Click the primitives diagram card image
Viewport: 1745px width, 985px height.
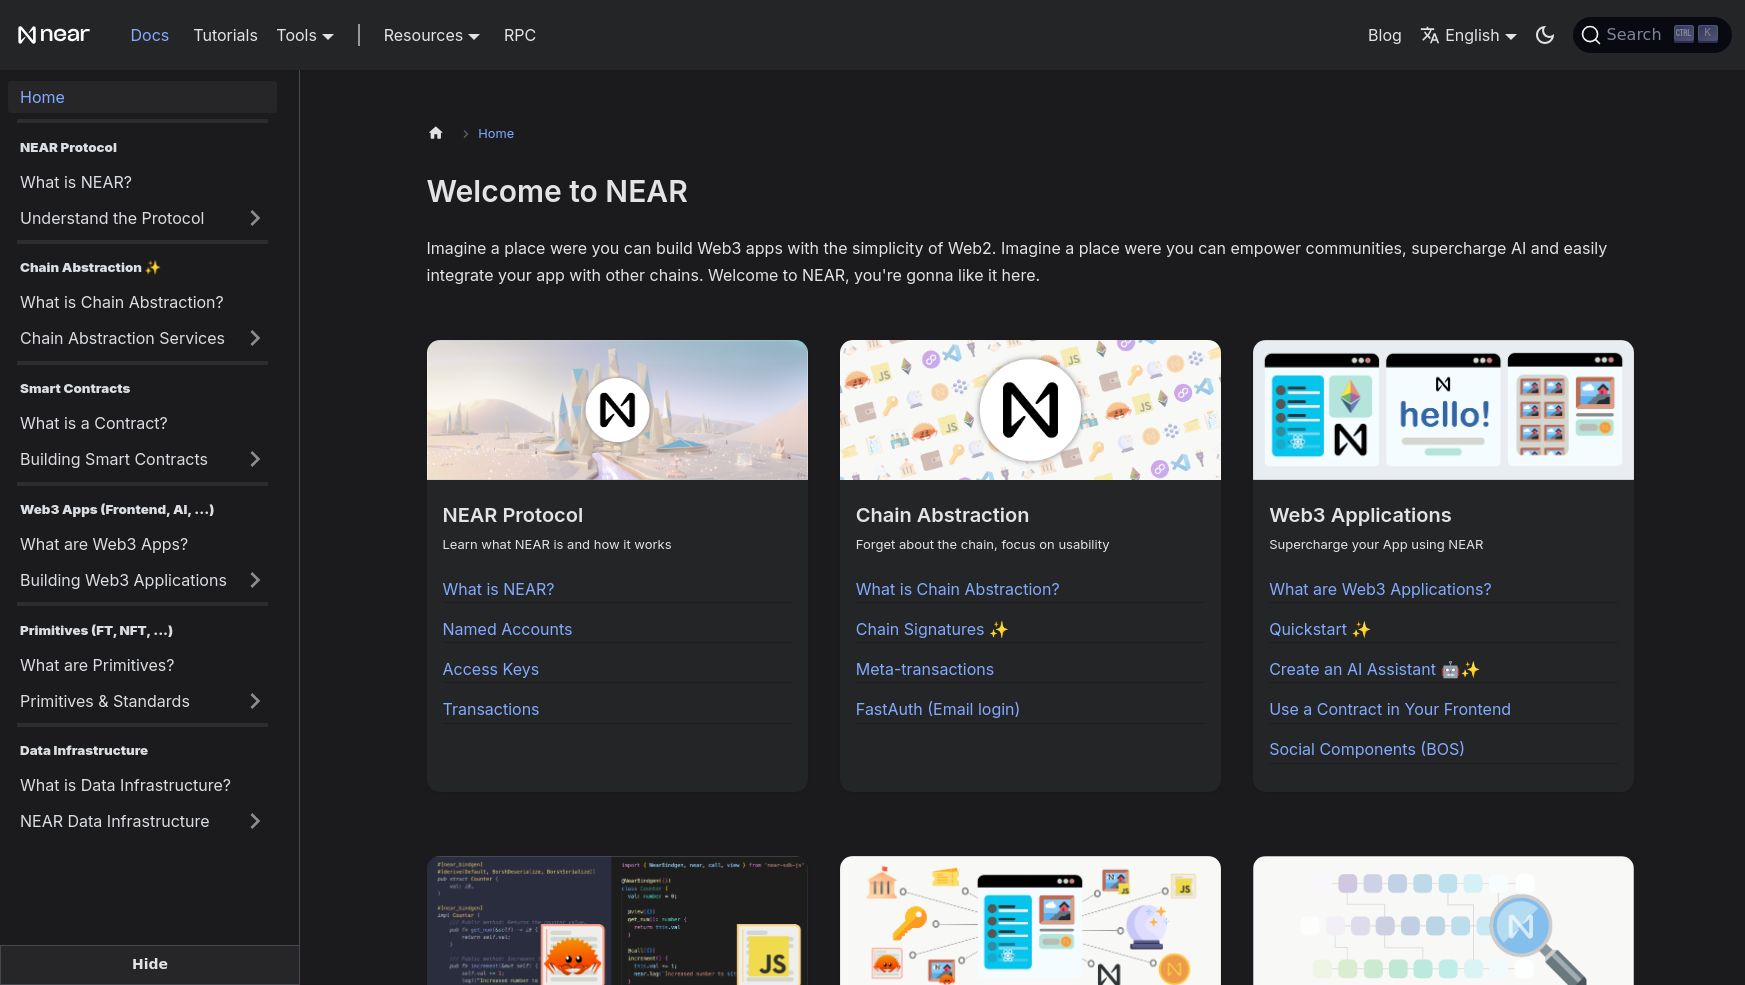coord(1030,920)
